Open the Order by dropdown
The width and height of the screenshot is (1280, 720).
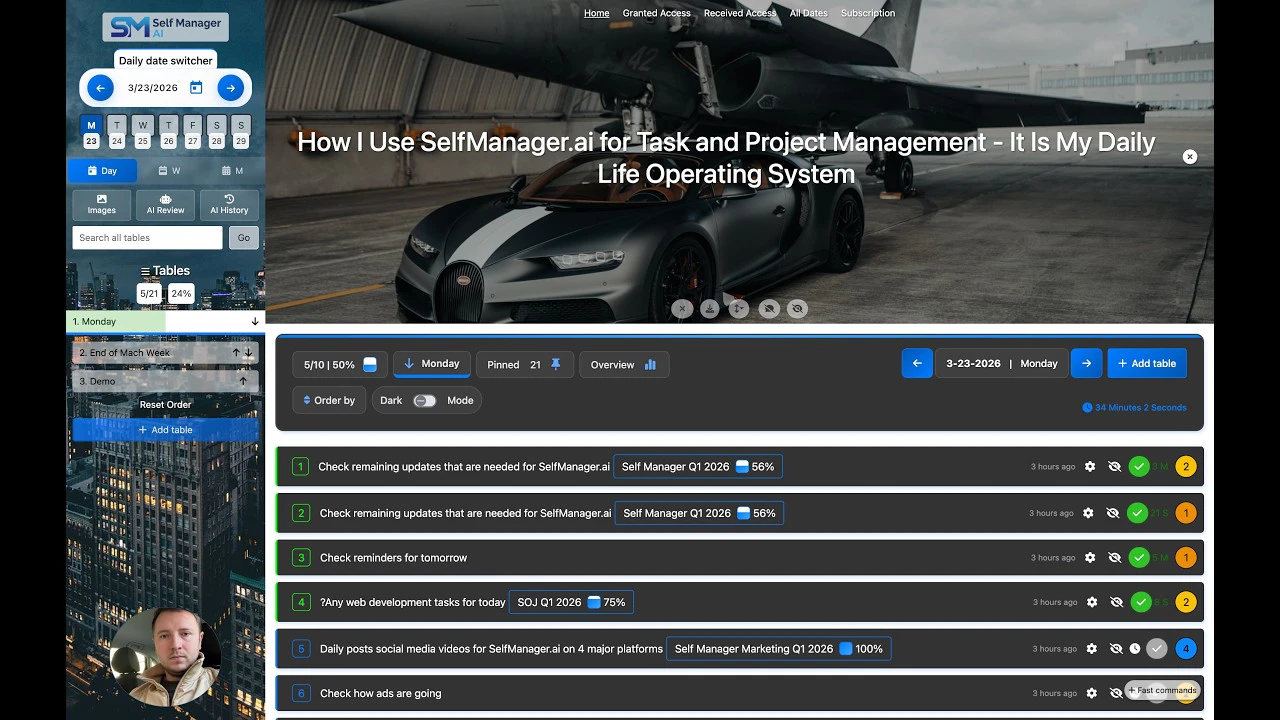(329, 400)
